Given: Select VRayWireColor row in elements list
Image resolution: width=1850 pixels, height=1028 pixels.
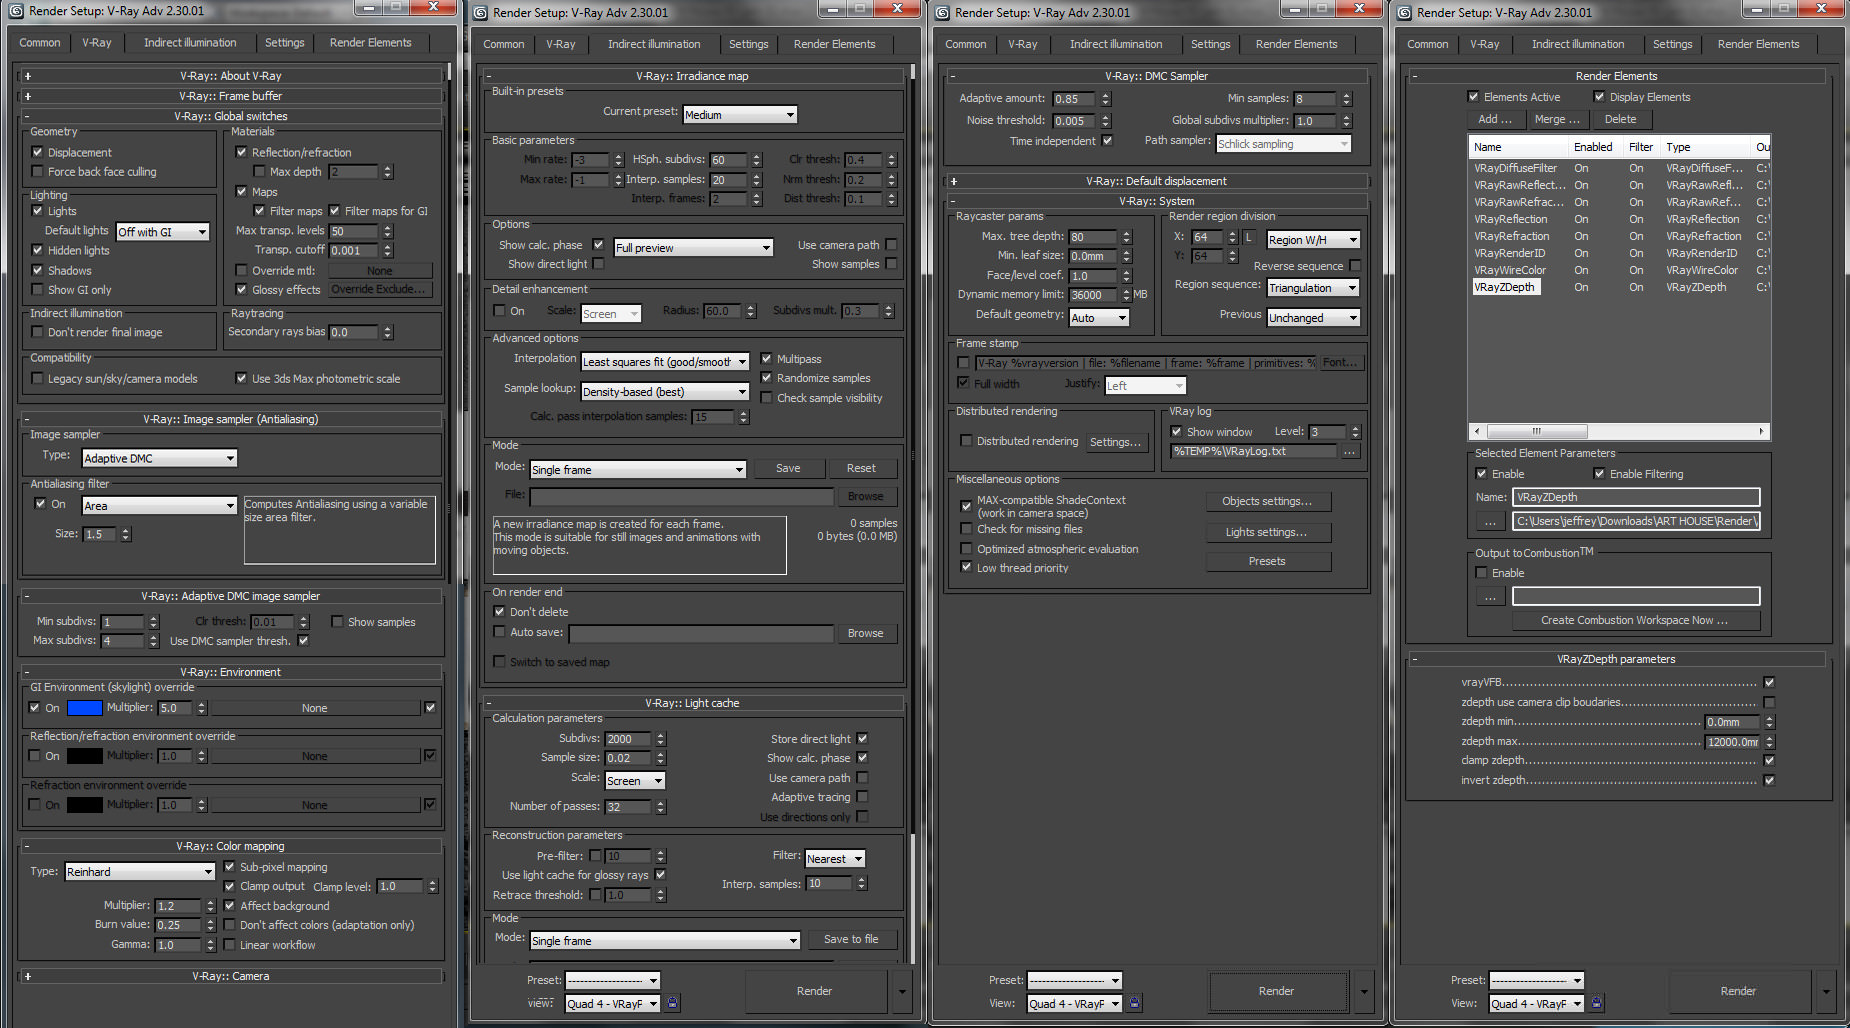Looking at the screenshot, I should pyautogui.click(x=1618, y=270).
